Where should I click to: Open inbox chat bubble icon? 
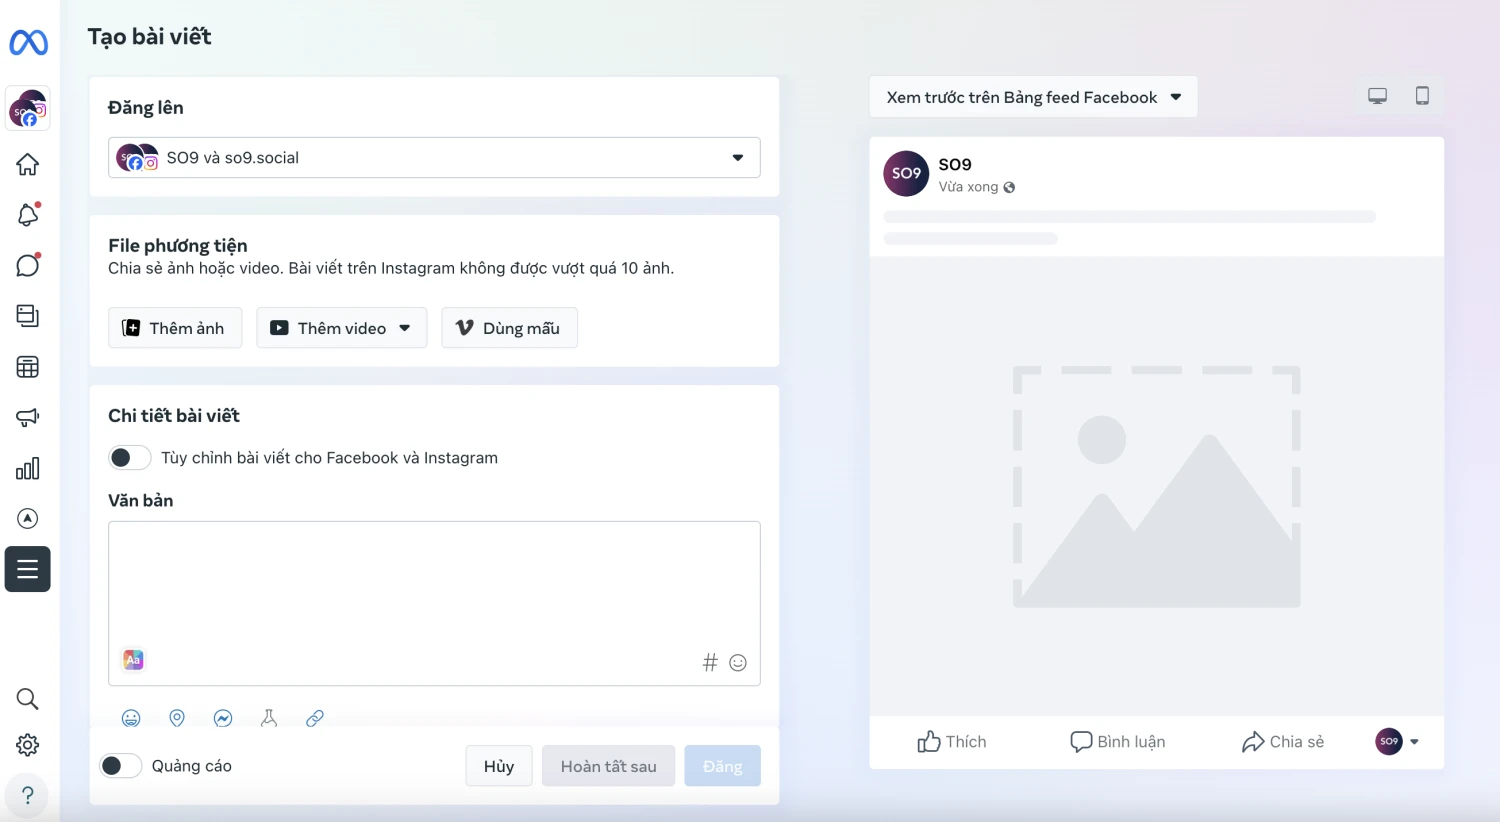[28, 265]
